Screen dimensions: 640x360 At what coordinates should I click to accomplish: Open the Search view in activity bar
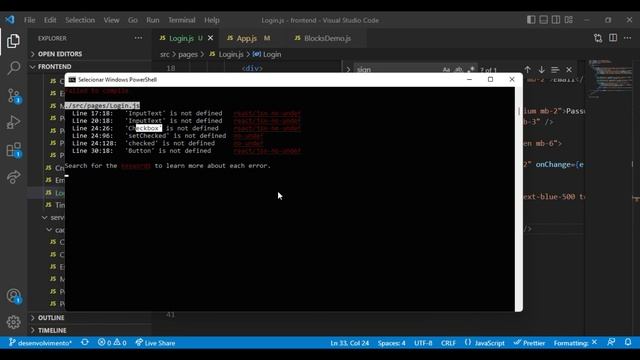13,68
